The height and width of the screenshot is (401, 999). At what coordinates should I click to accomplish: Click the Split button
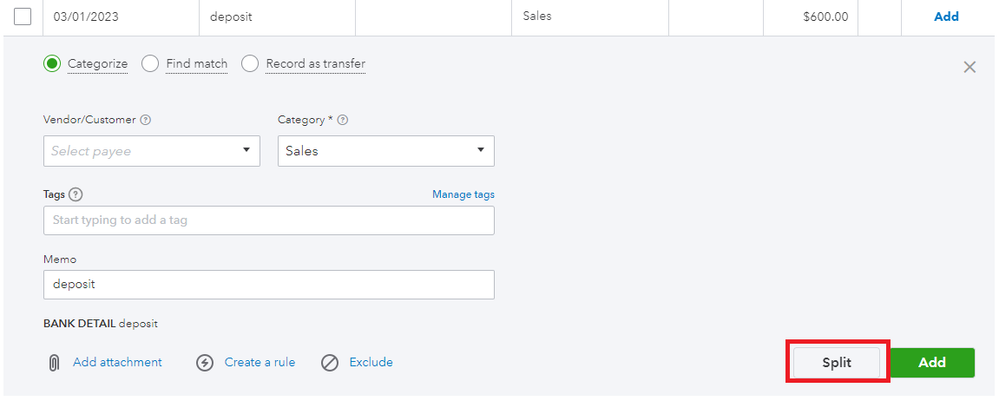click(836, 363)
